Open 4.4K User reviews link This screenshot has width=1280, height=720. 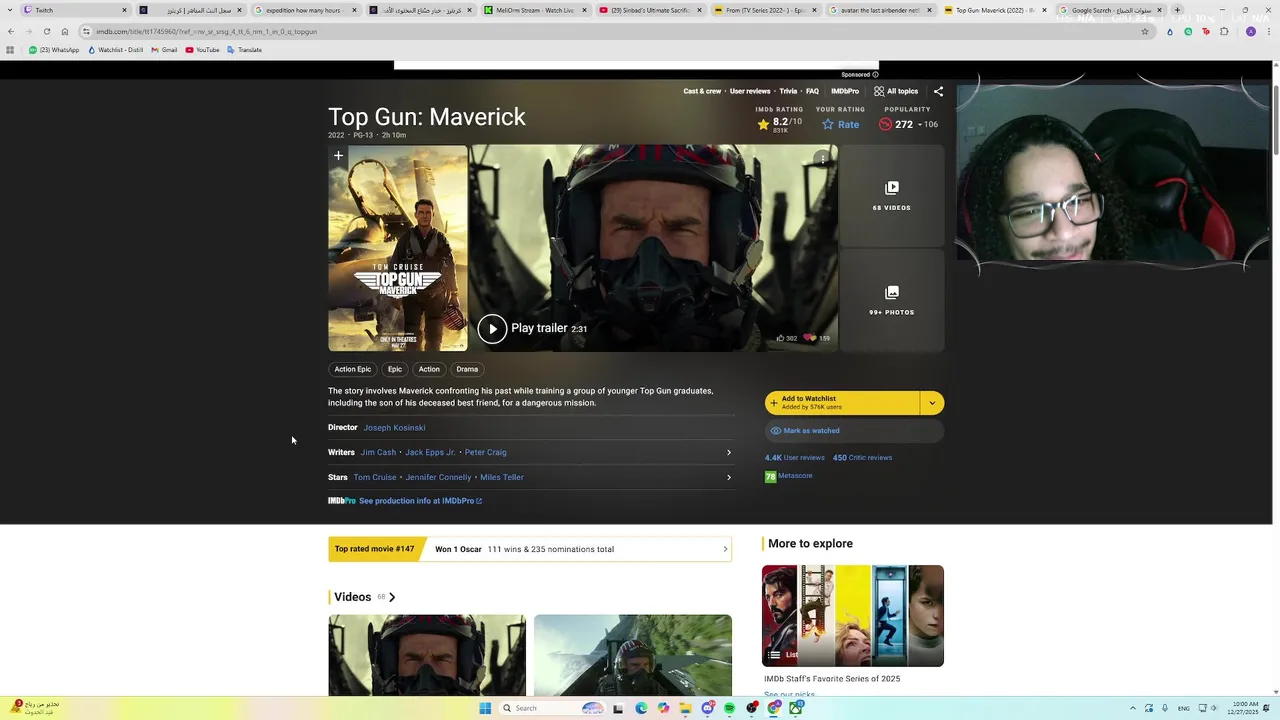click(794, 458)
